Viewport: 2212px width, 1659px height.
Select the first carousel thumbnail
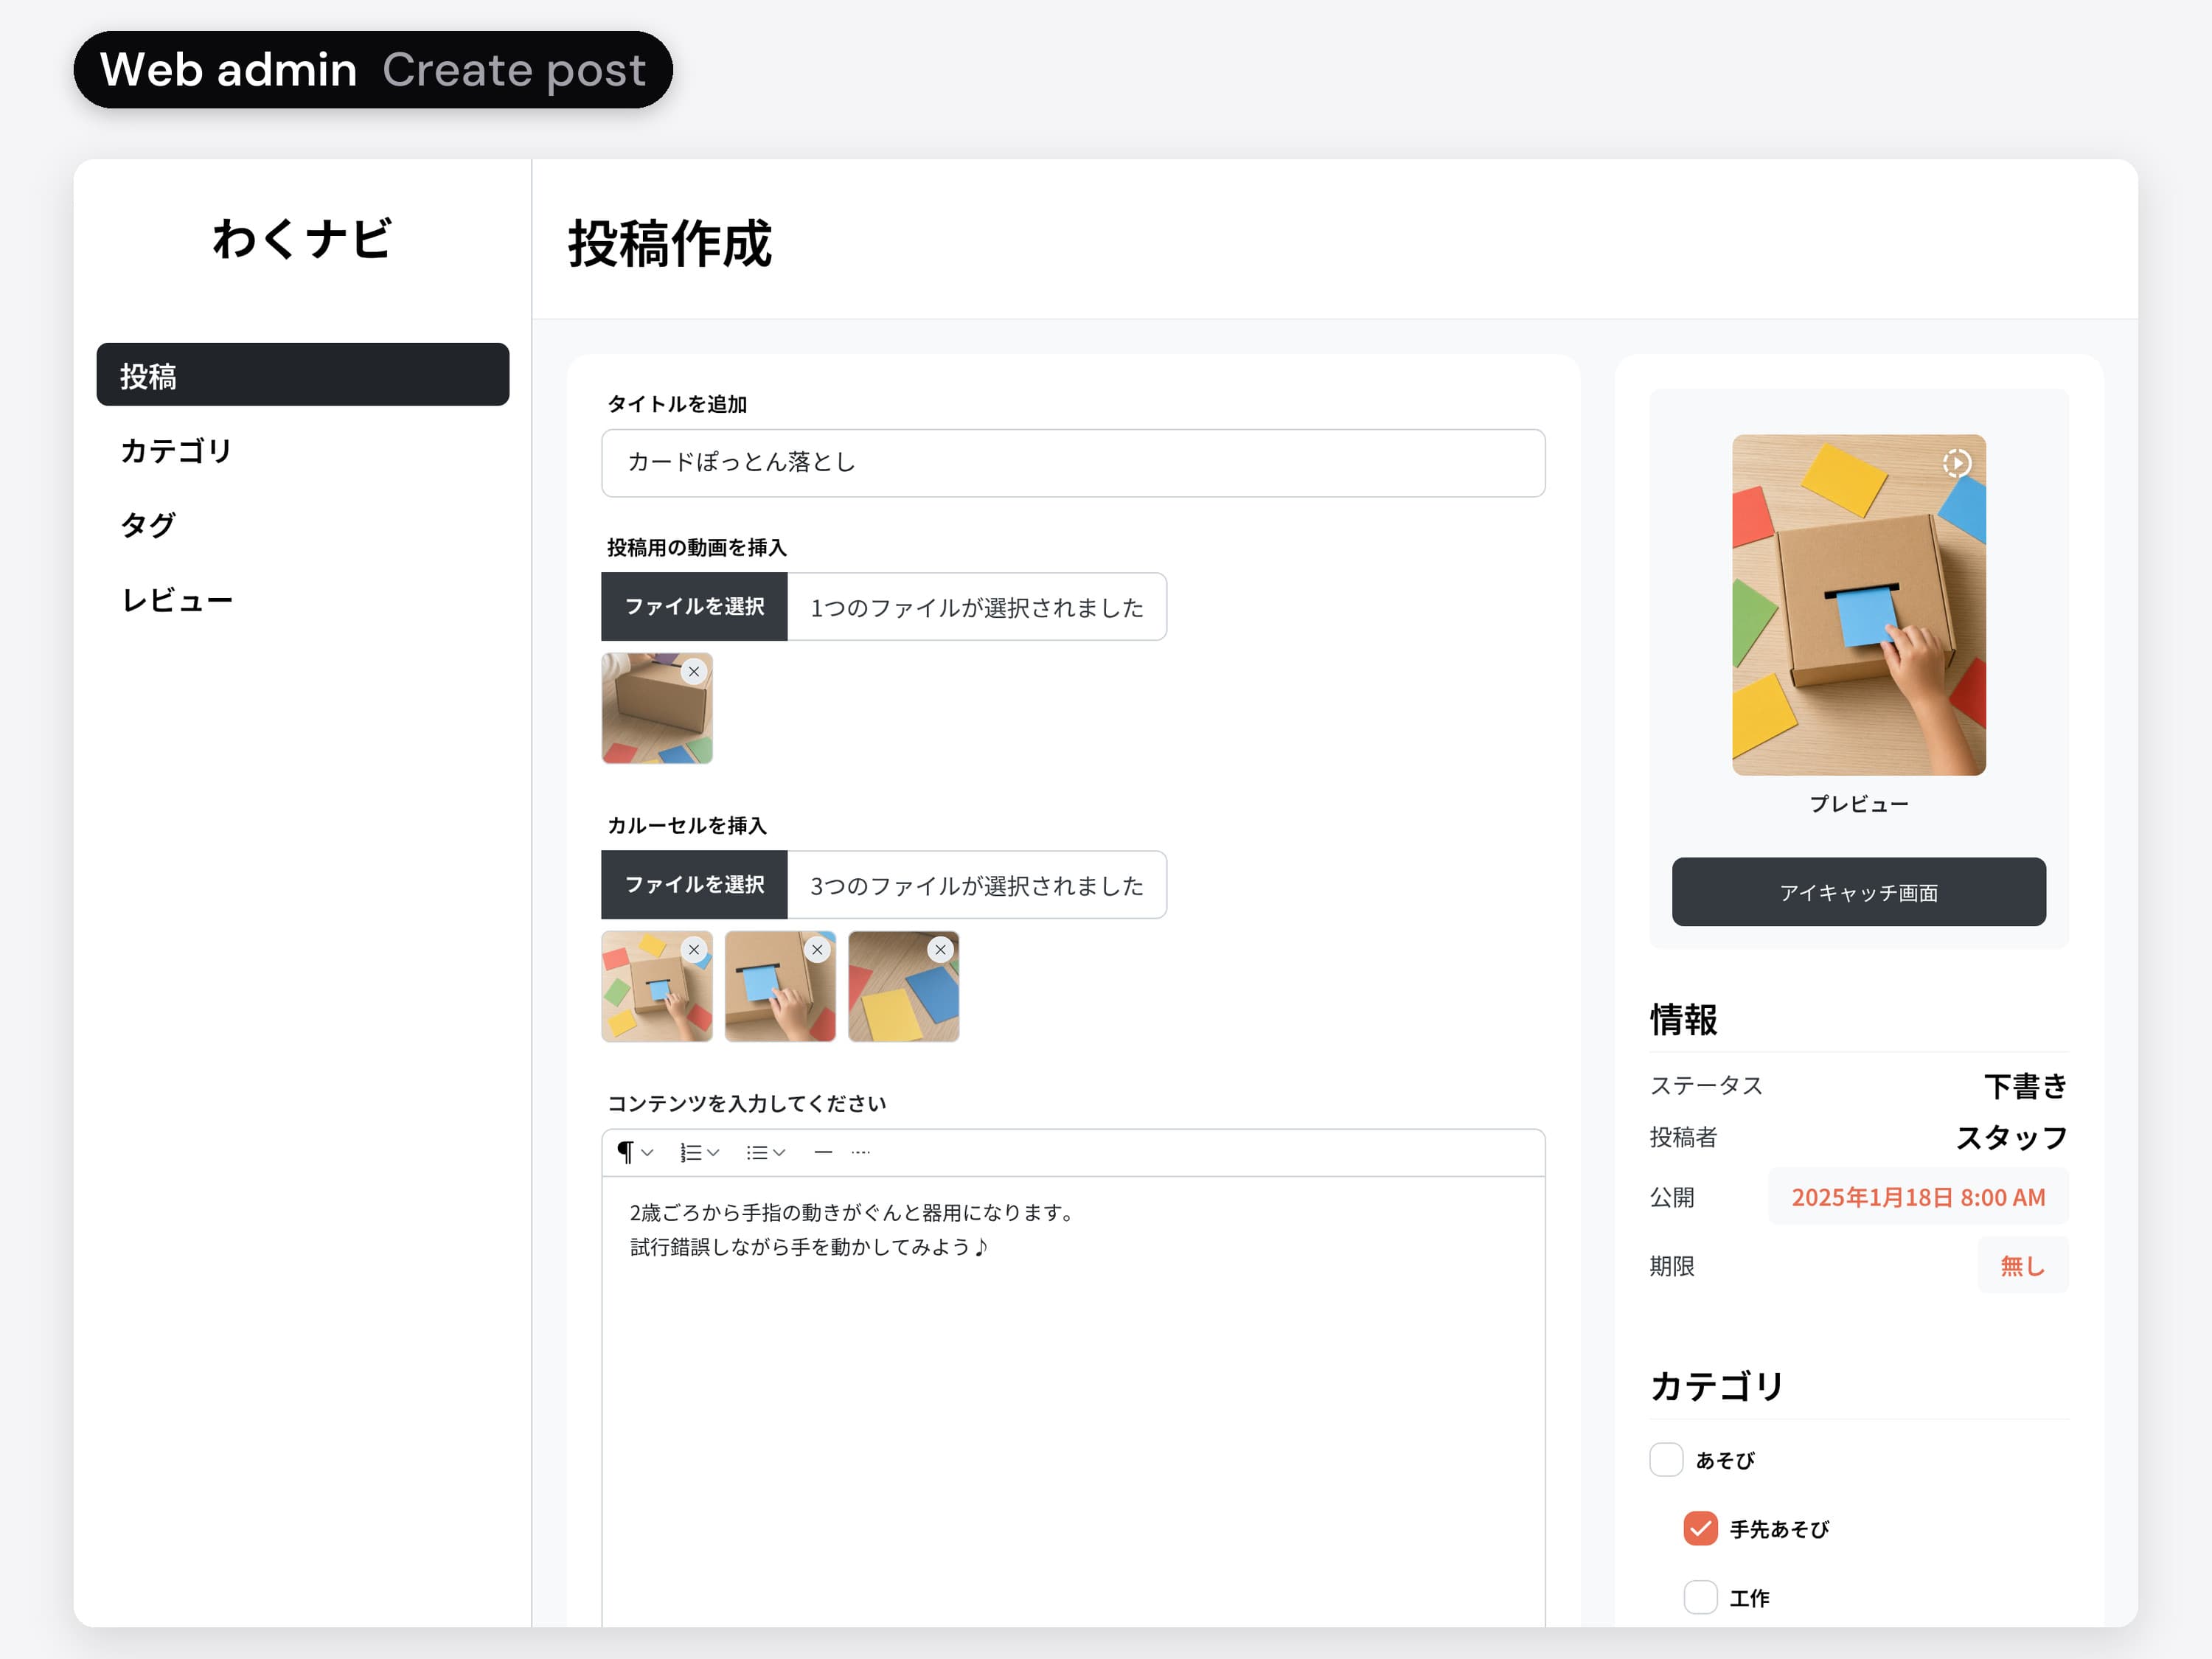click(657, 987)
